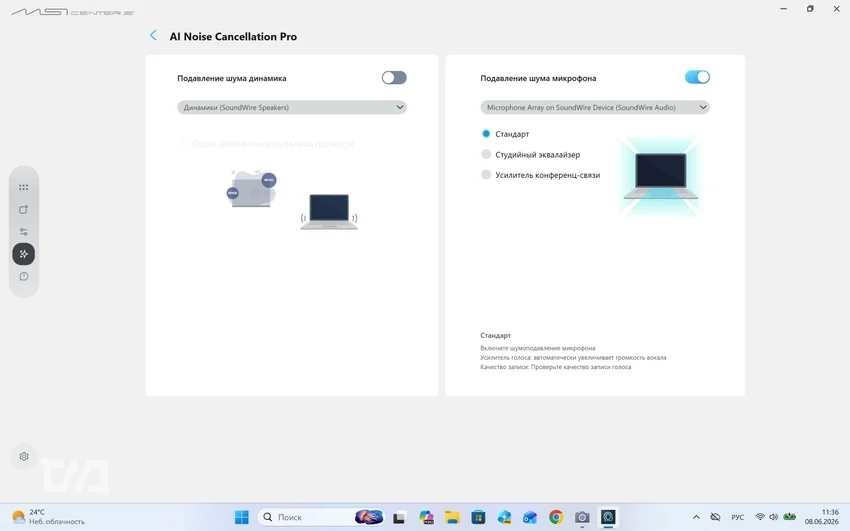Open the sliders tuning icon in sidebar
Image resolution: width=850 pixels, height=531 pixels.
pyautogui.click(x=23, y=232)
